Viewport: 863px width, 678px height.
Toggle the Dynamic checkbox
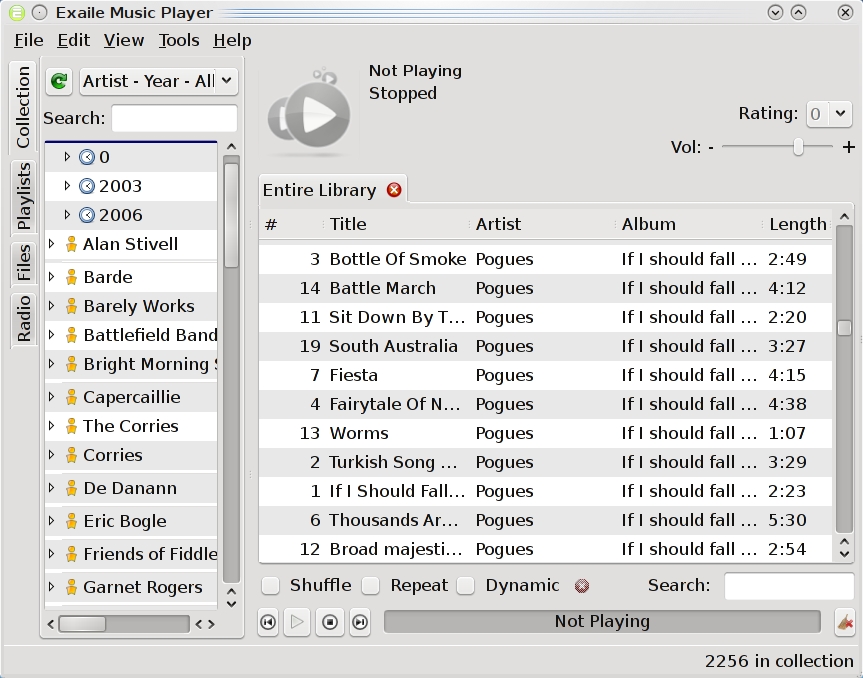466,585
